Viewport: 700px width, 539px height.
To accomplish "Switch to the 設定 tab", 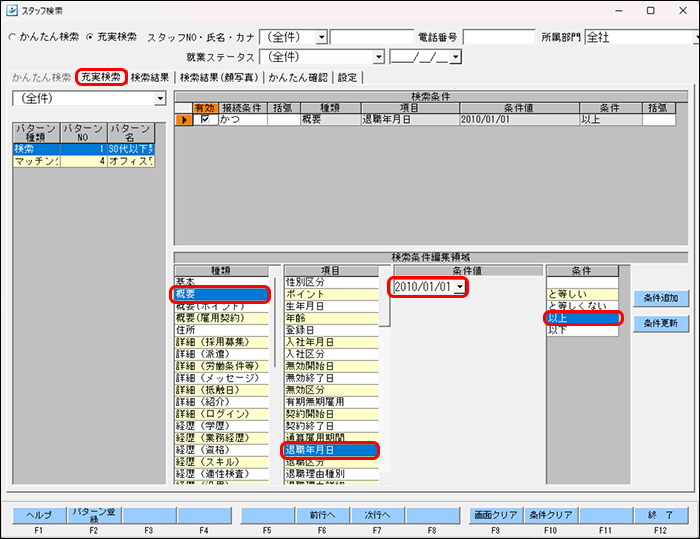I will coord(347,78).
